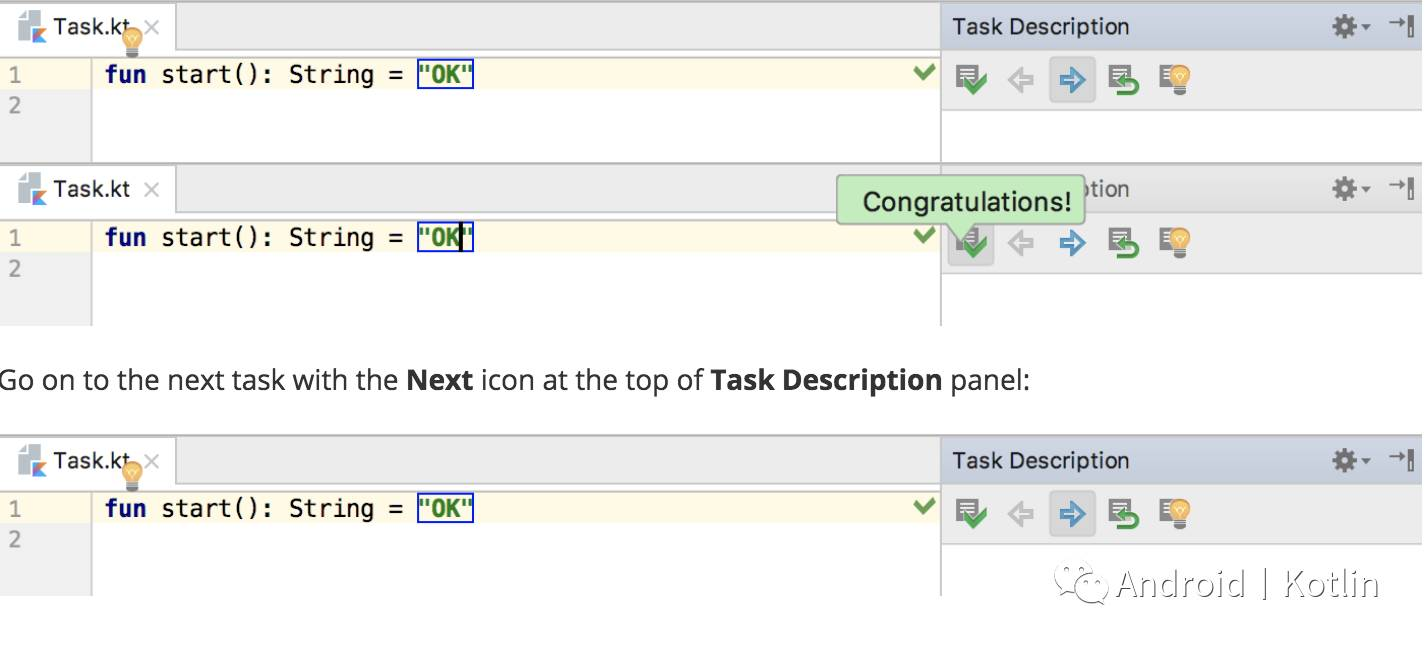The height and width of the screenshot is (646, 1426).
Task: Click the Congratulations! balloon
Action: coord(965,202)
